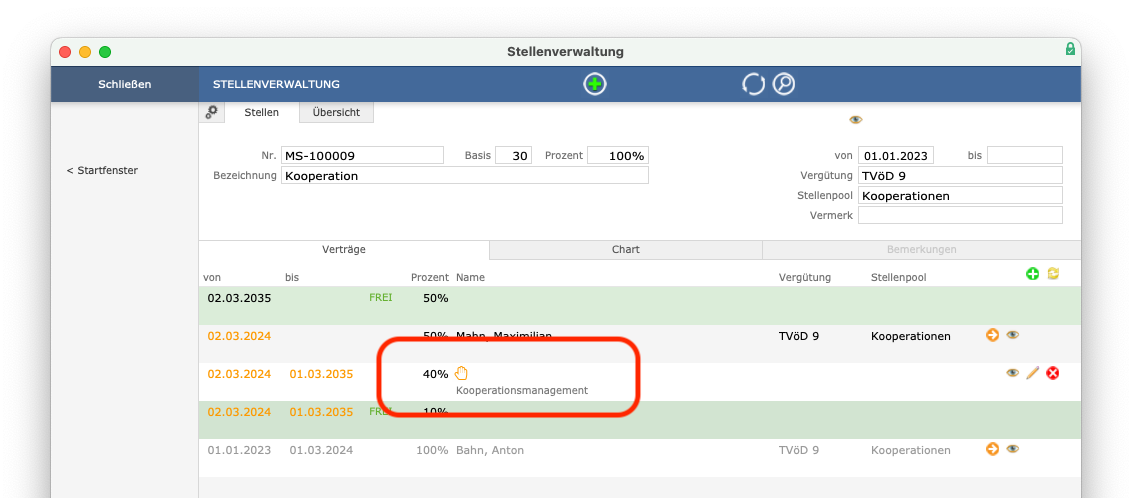The width and height of the screenshot is (1137, 498).
Task: Edit the Kooperationsmanagement entry with pencil icon
Action: pos(1033,373)
